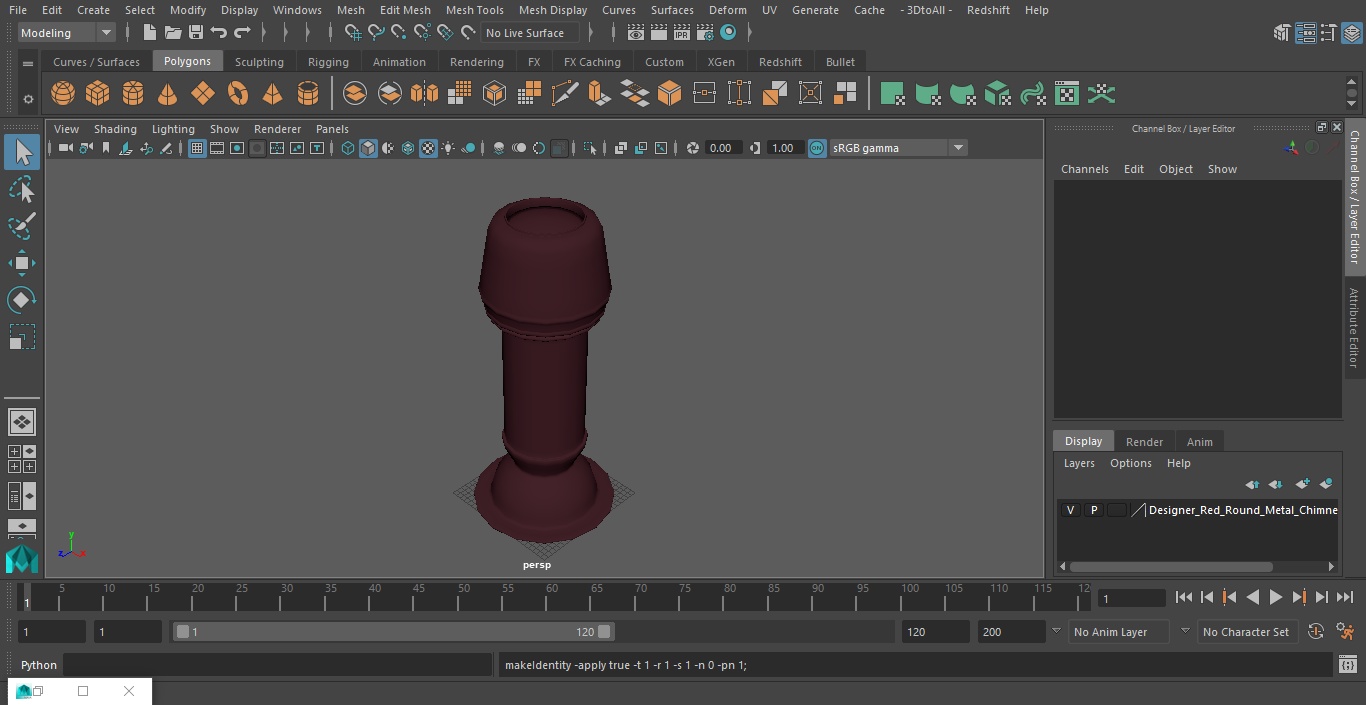Jump to the end of playback range
The width and height of the screenshot is (1366, 705).
click(1345, 597)
